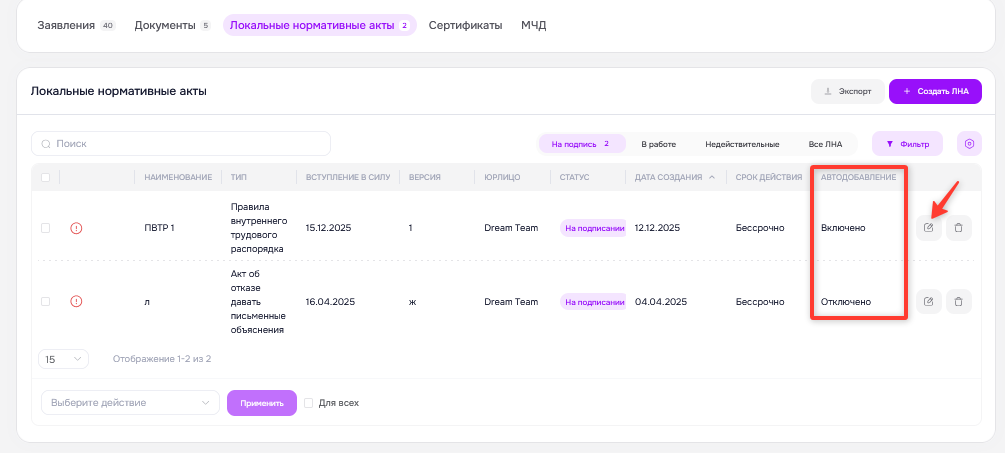Click the date 16.04.2025
The image size is (1005, 453).
coord(330,301)
